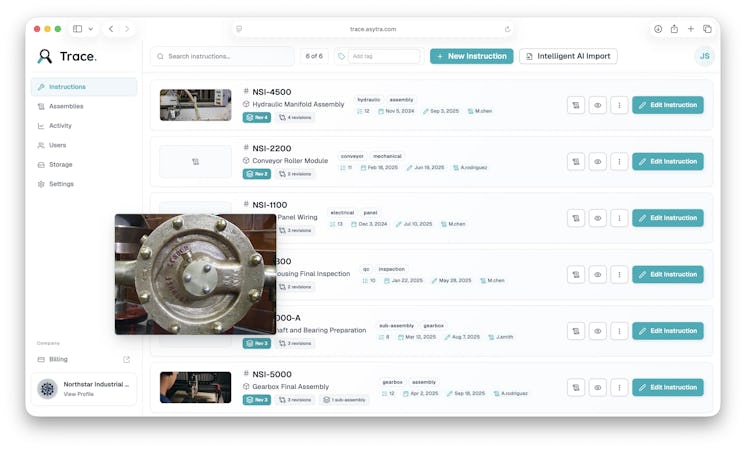The height and width of the screenshot is (450, 746).
Task: Preview NSI-5000 with the eye icon
Action: (x=598, y=388)
